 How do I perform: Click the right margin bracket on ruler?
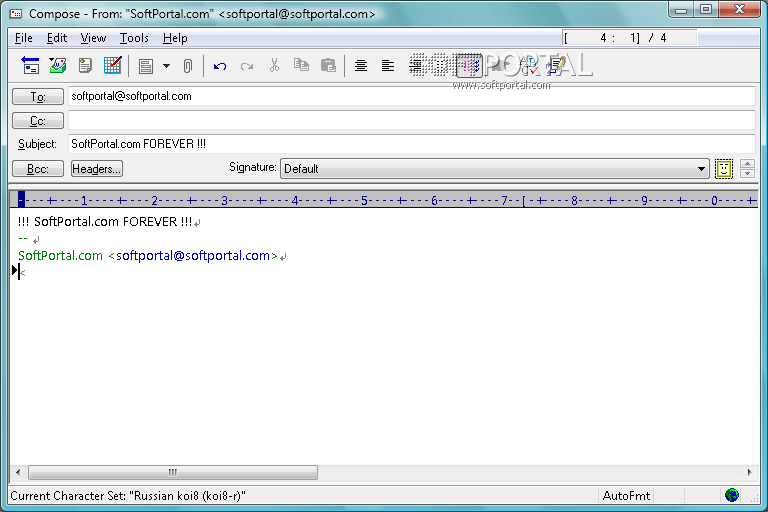[524, 200]
